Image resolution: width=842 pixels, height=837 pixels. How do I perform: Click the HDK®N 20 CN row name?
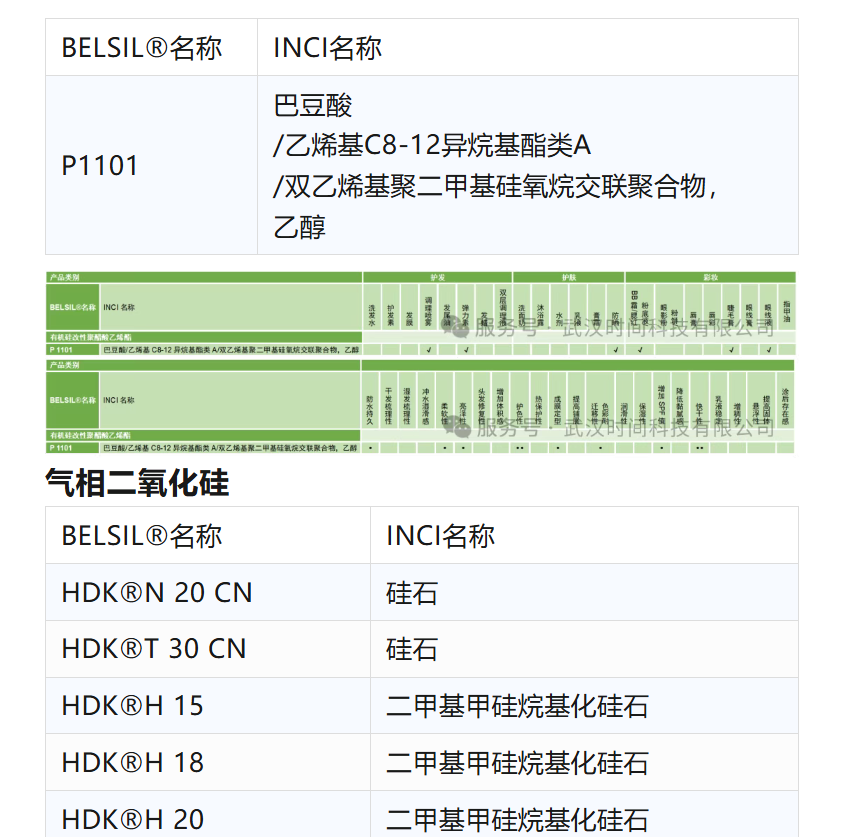157,592
